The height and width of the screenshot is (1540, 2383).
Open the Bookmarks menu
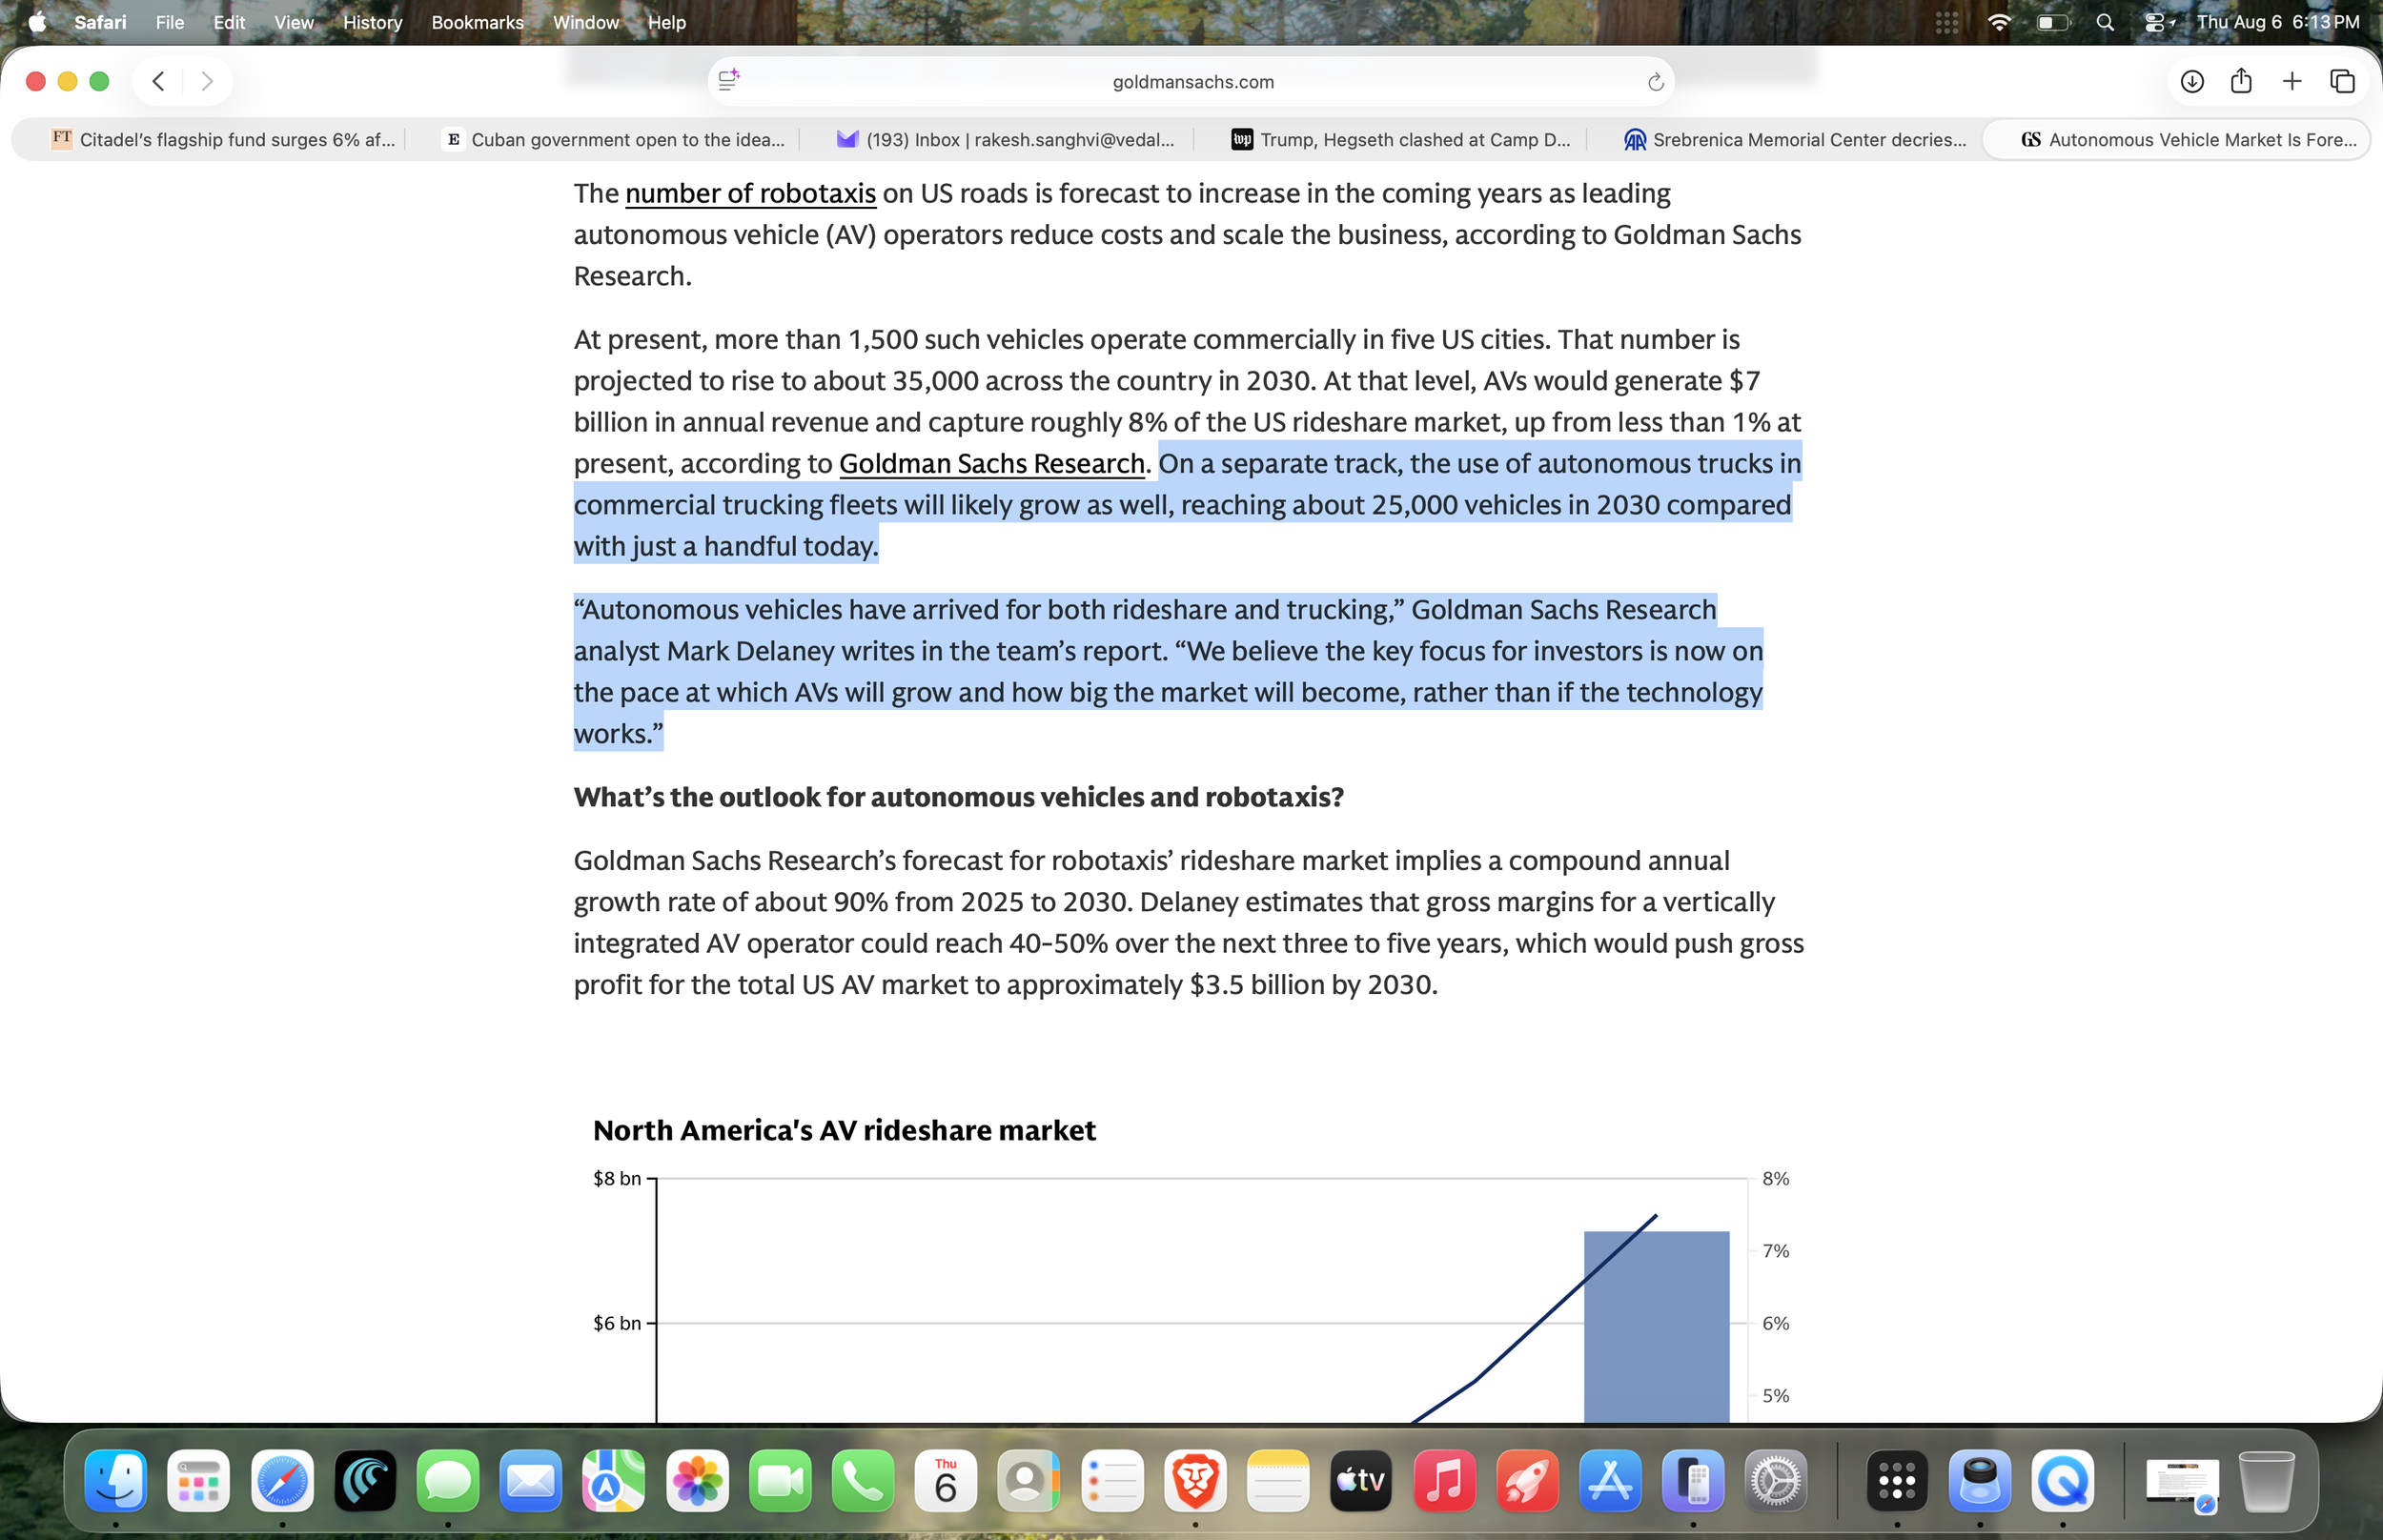click(477, 22)
